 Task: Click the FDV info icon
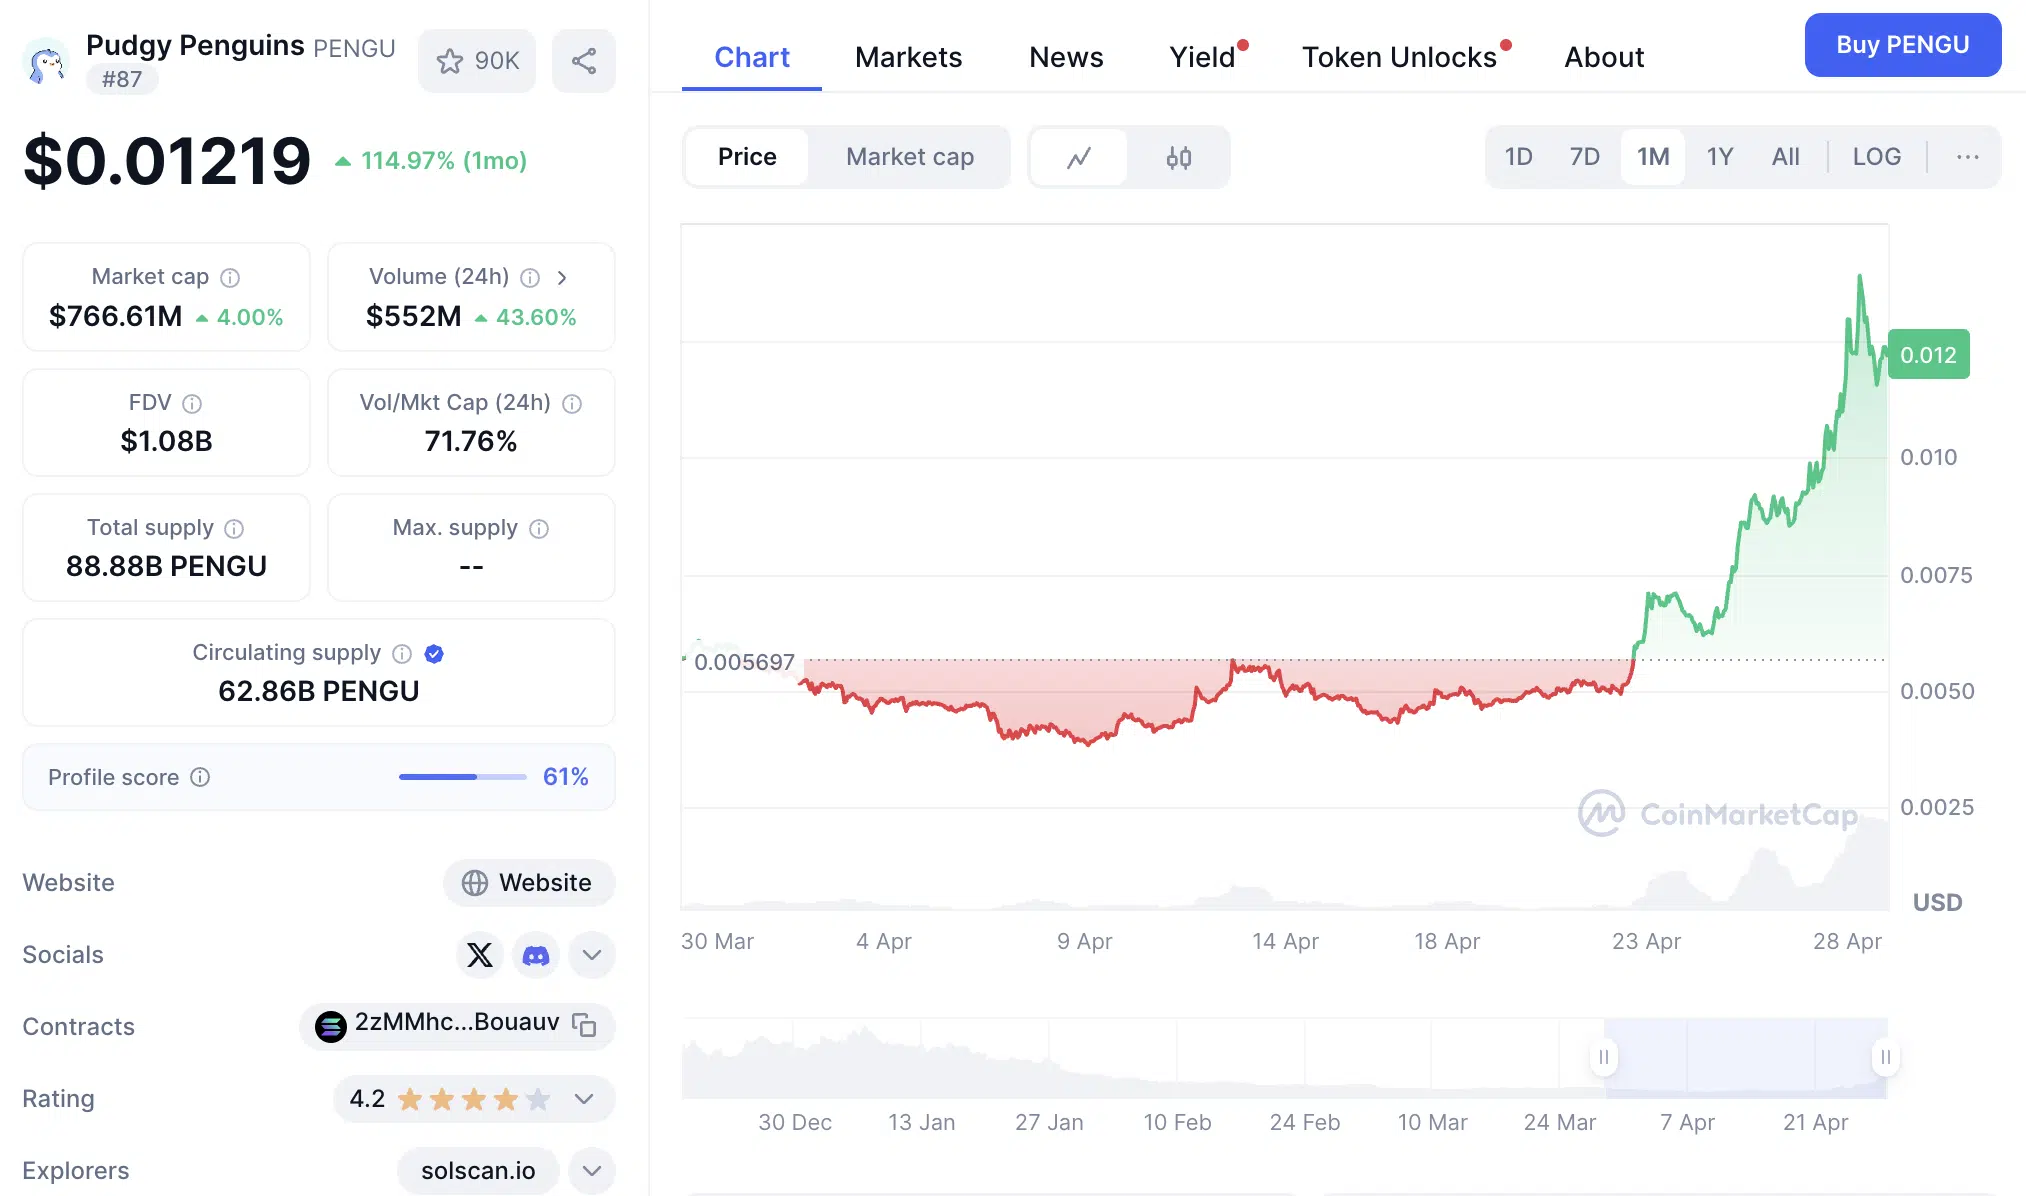click(192, 403)
